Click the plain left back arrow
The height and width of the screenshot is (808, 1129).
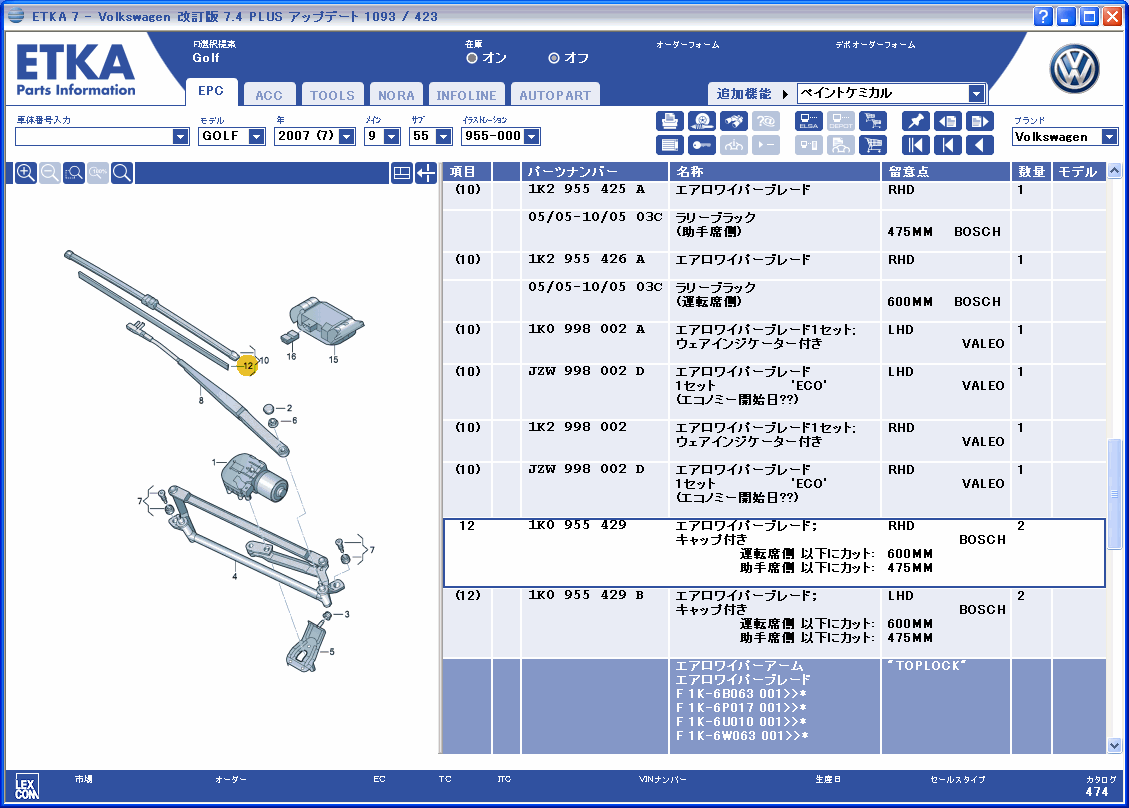coord(979,145)
